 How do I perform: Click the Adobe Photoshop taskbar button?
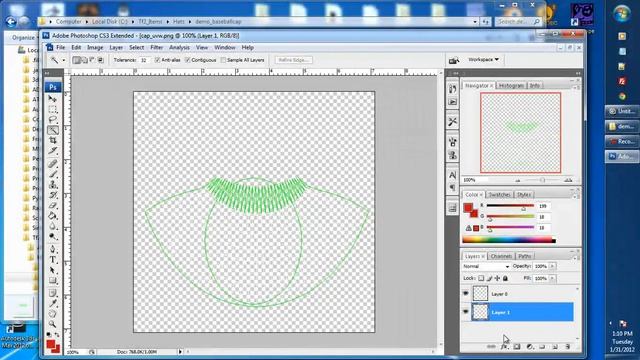pos(621,156)
